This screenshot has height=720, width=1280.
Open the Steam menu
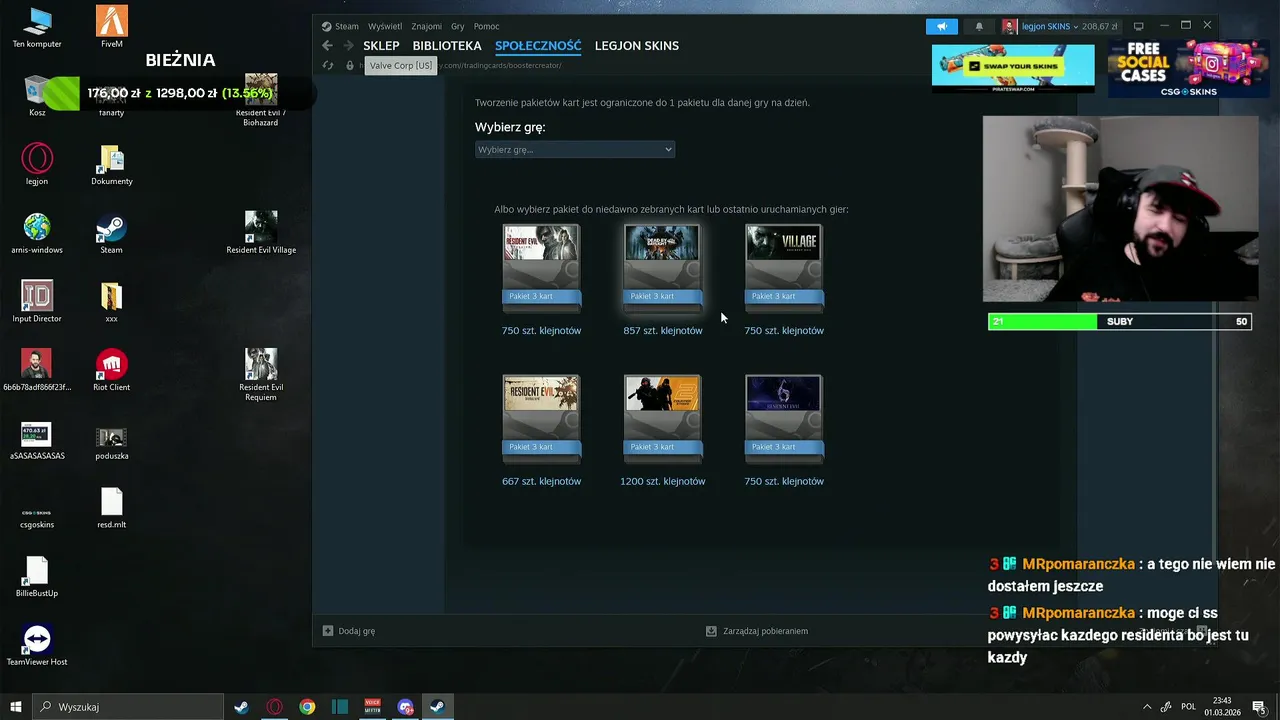coord(347,26)
